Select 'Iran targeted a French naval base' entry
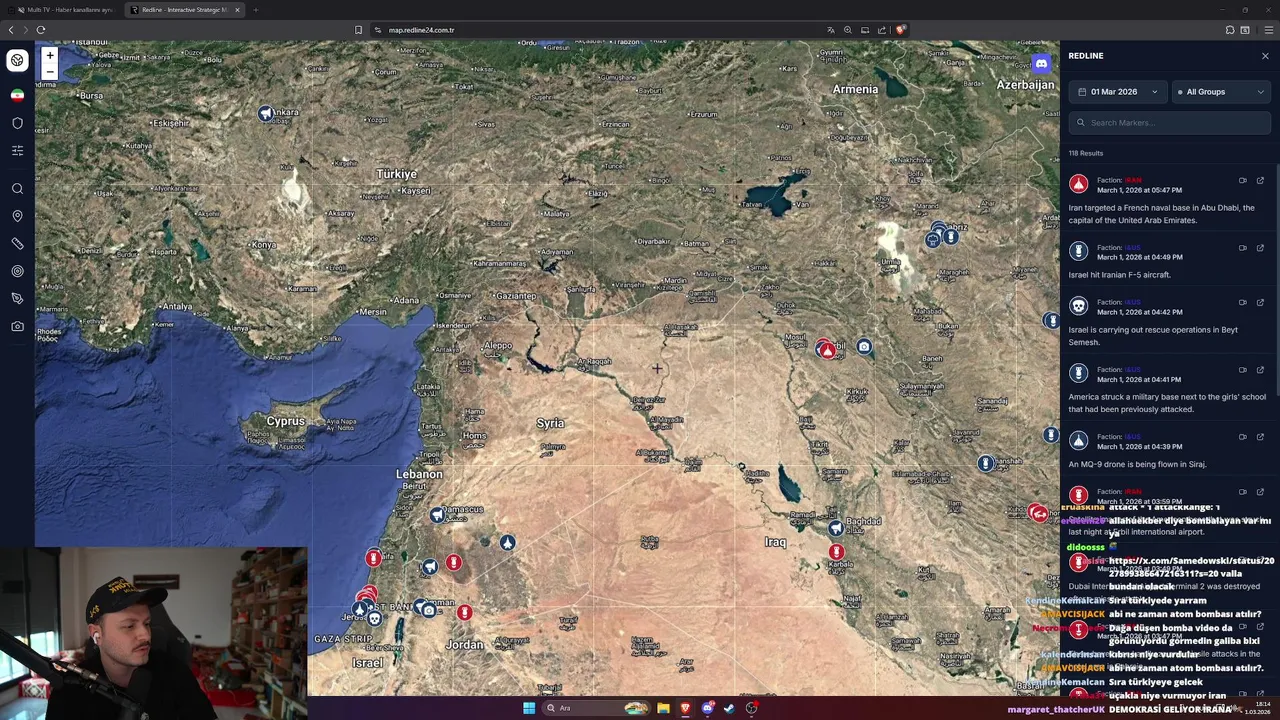The image size is (1280, 720). click(x=1166, y=200)
